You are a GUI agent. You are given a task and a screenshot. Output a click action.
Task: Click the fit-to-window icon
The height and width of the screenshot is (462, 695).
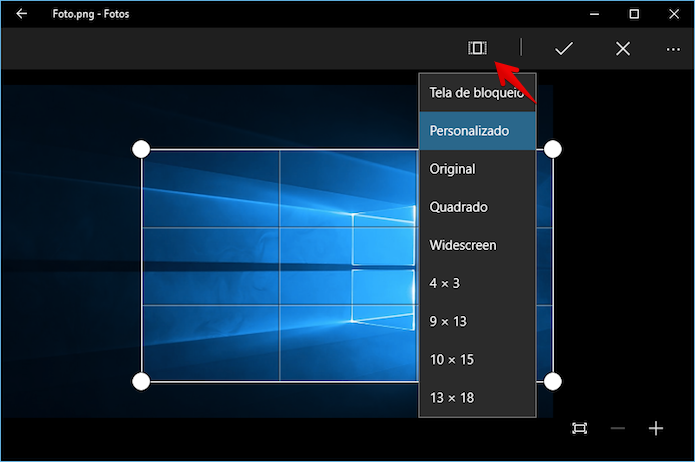(579, 428)
